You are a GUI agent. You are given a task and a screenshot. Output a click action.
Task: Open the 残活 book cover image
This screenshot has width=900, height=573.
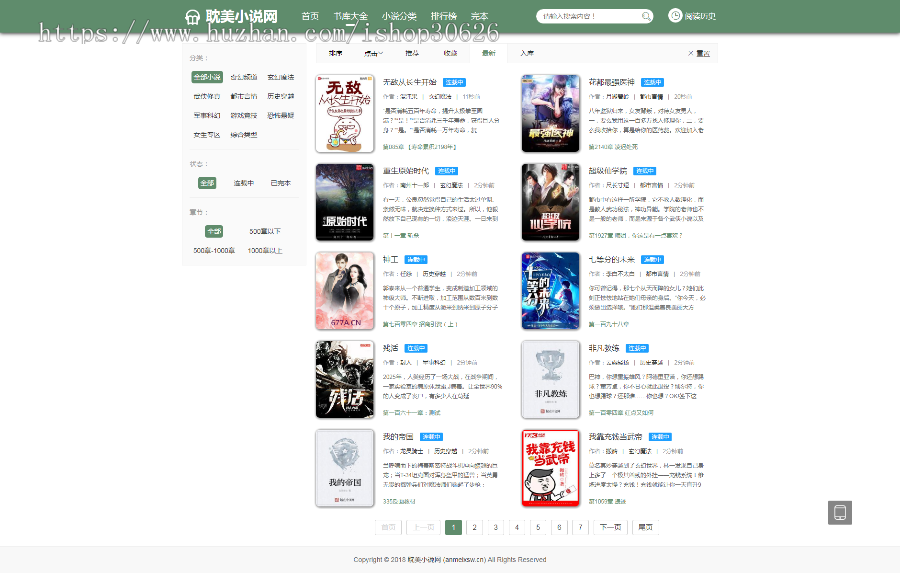(x=344, y=380)
